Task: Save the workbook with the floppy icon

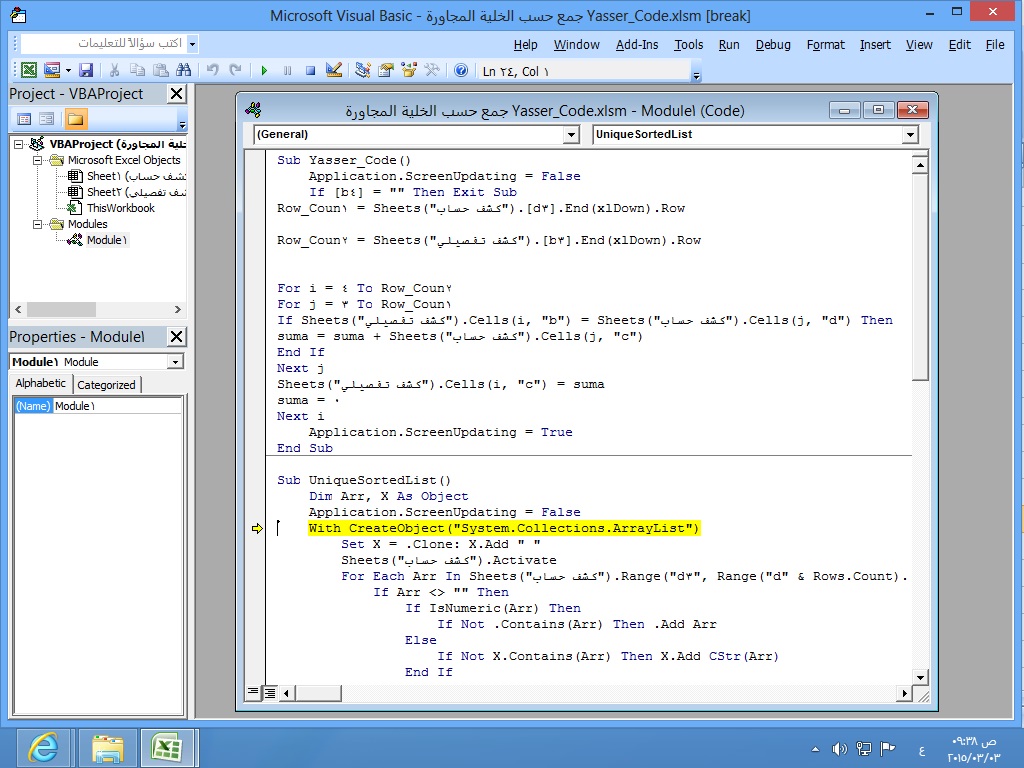Action: click(86, 71)
